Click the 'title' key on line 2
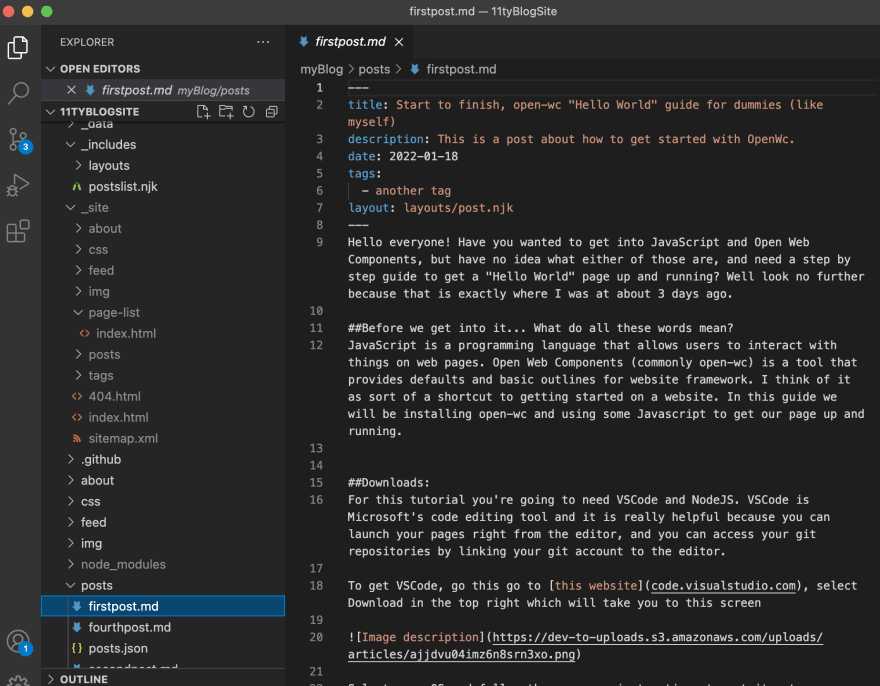880x686 pixels. tap(365, 104)
